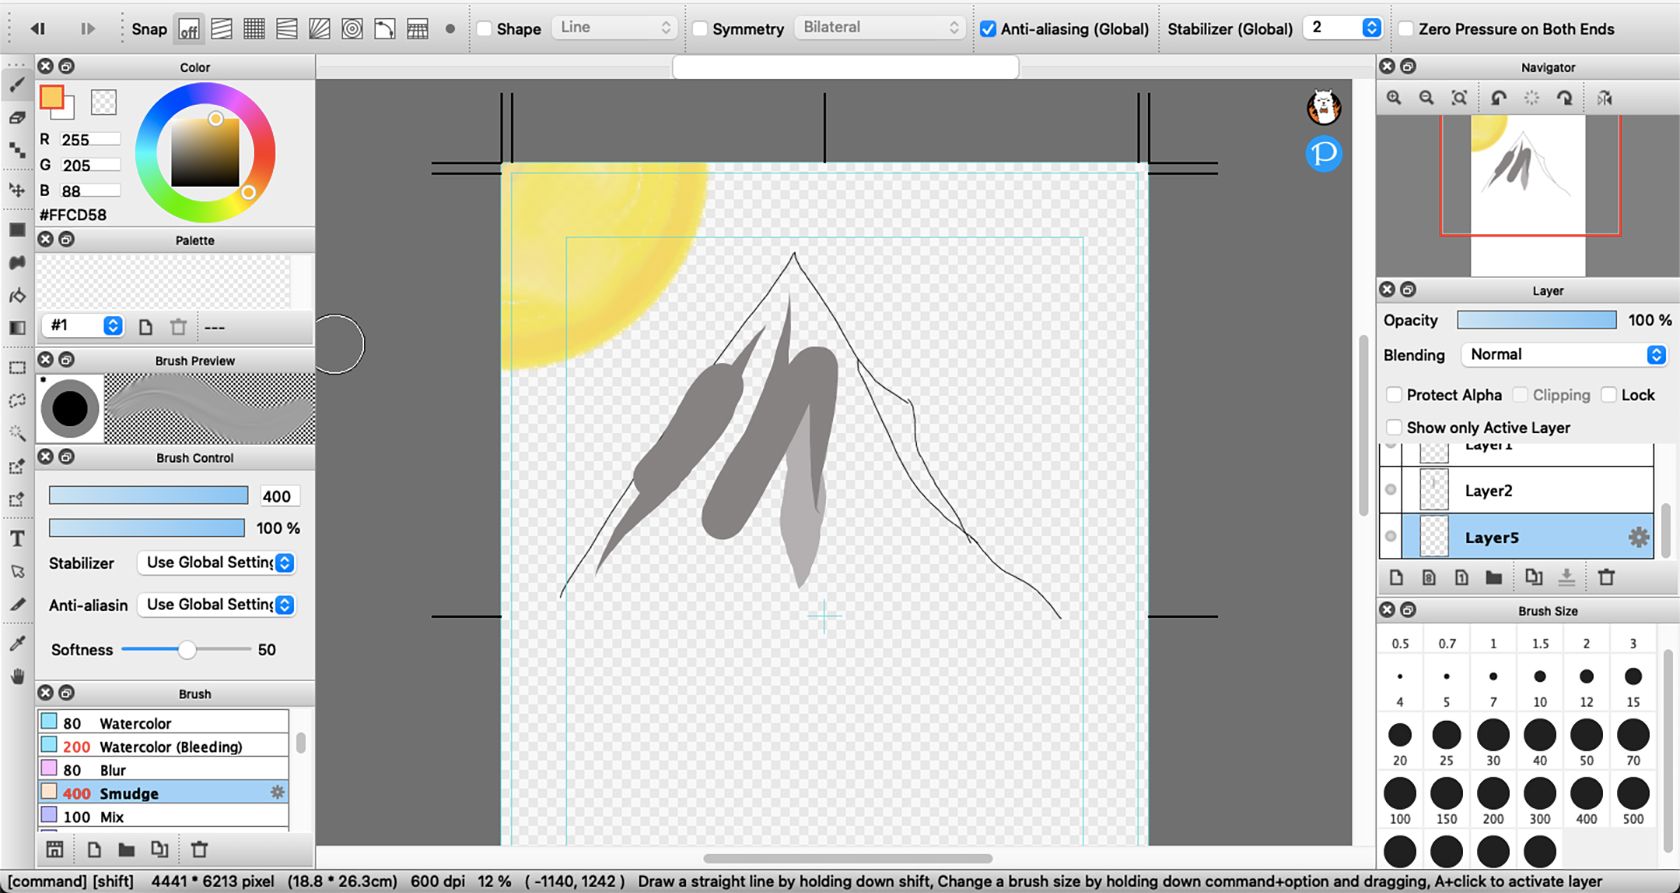The image size is (1680, 893).
Task: Open Layer5 settings gear
Action: tap(1638, 538)
